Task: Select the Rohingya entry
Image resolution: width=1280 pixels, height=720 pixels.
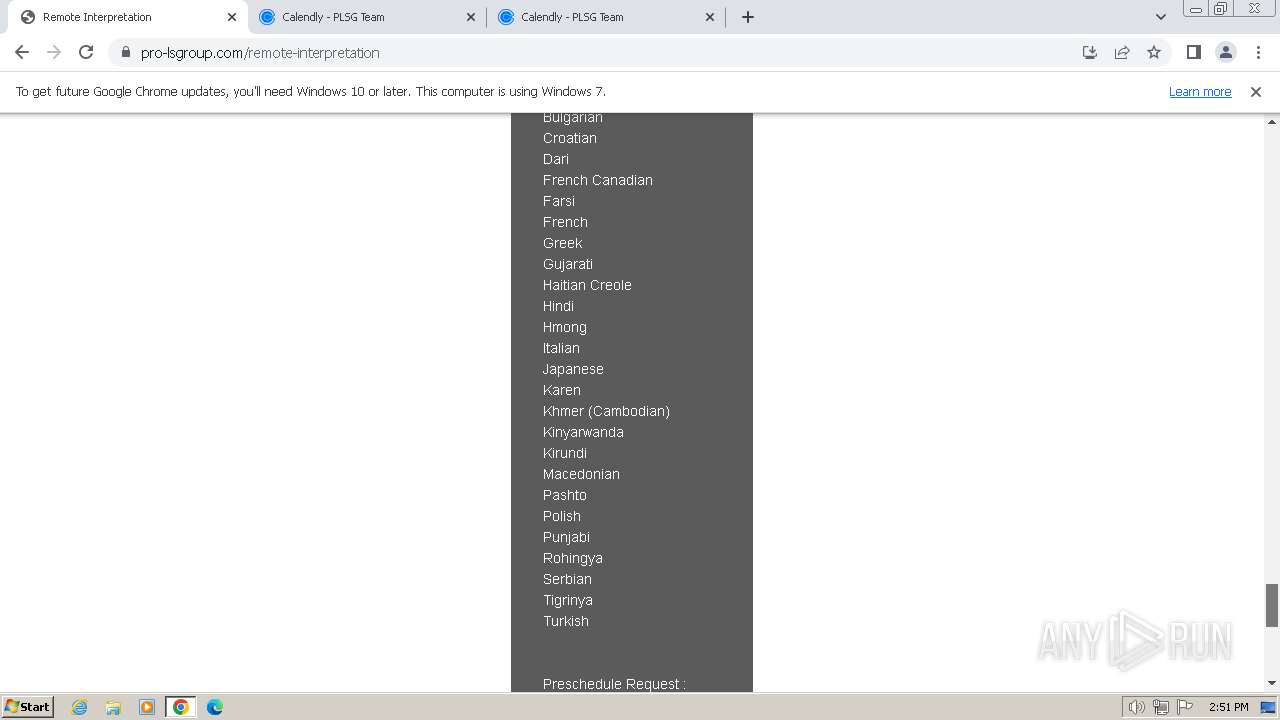Action: [573, 558]
